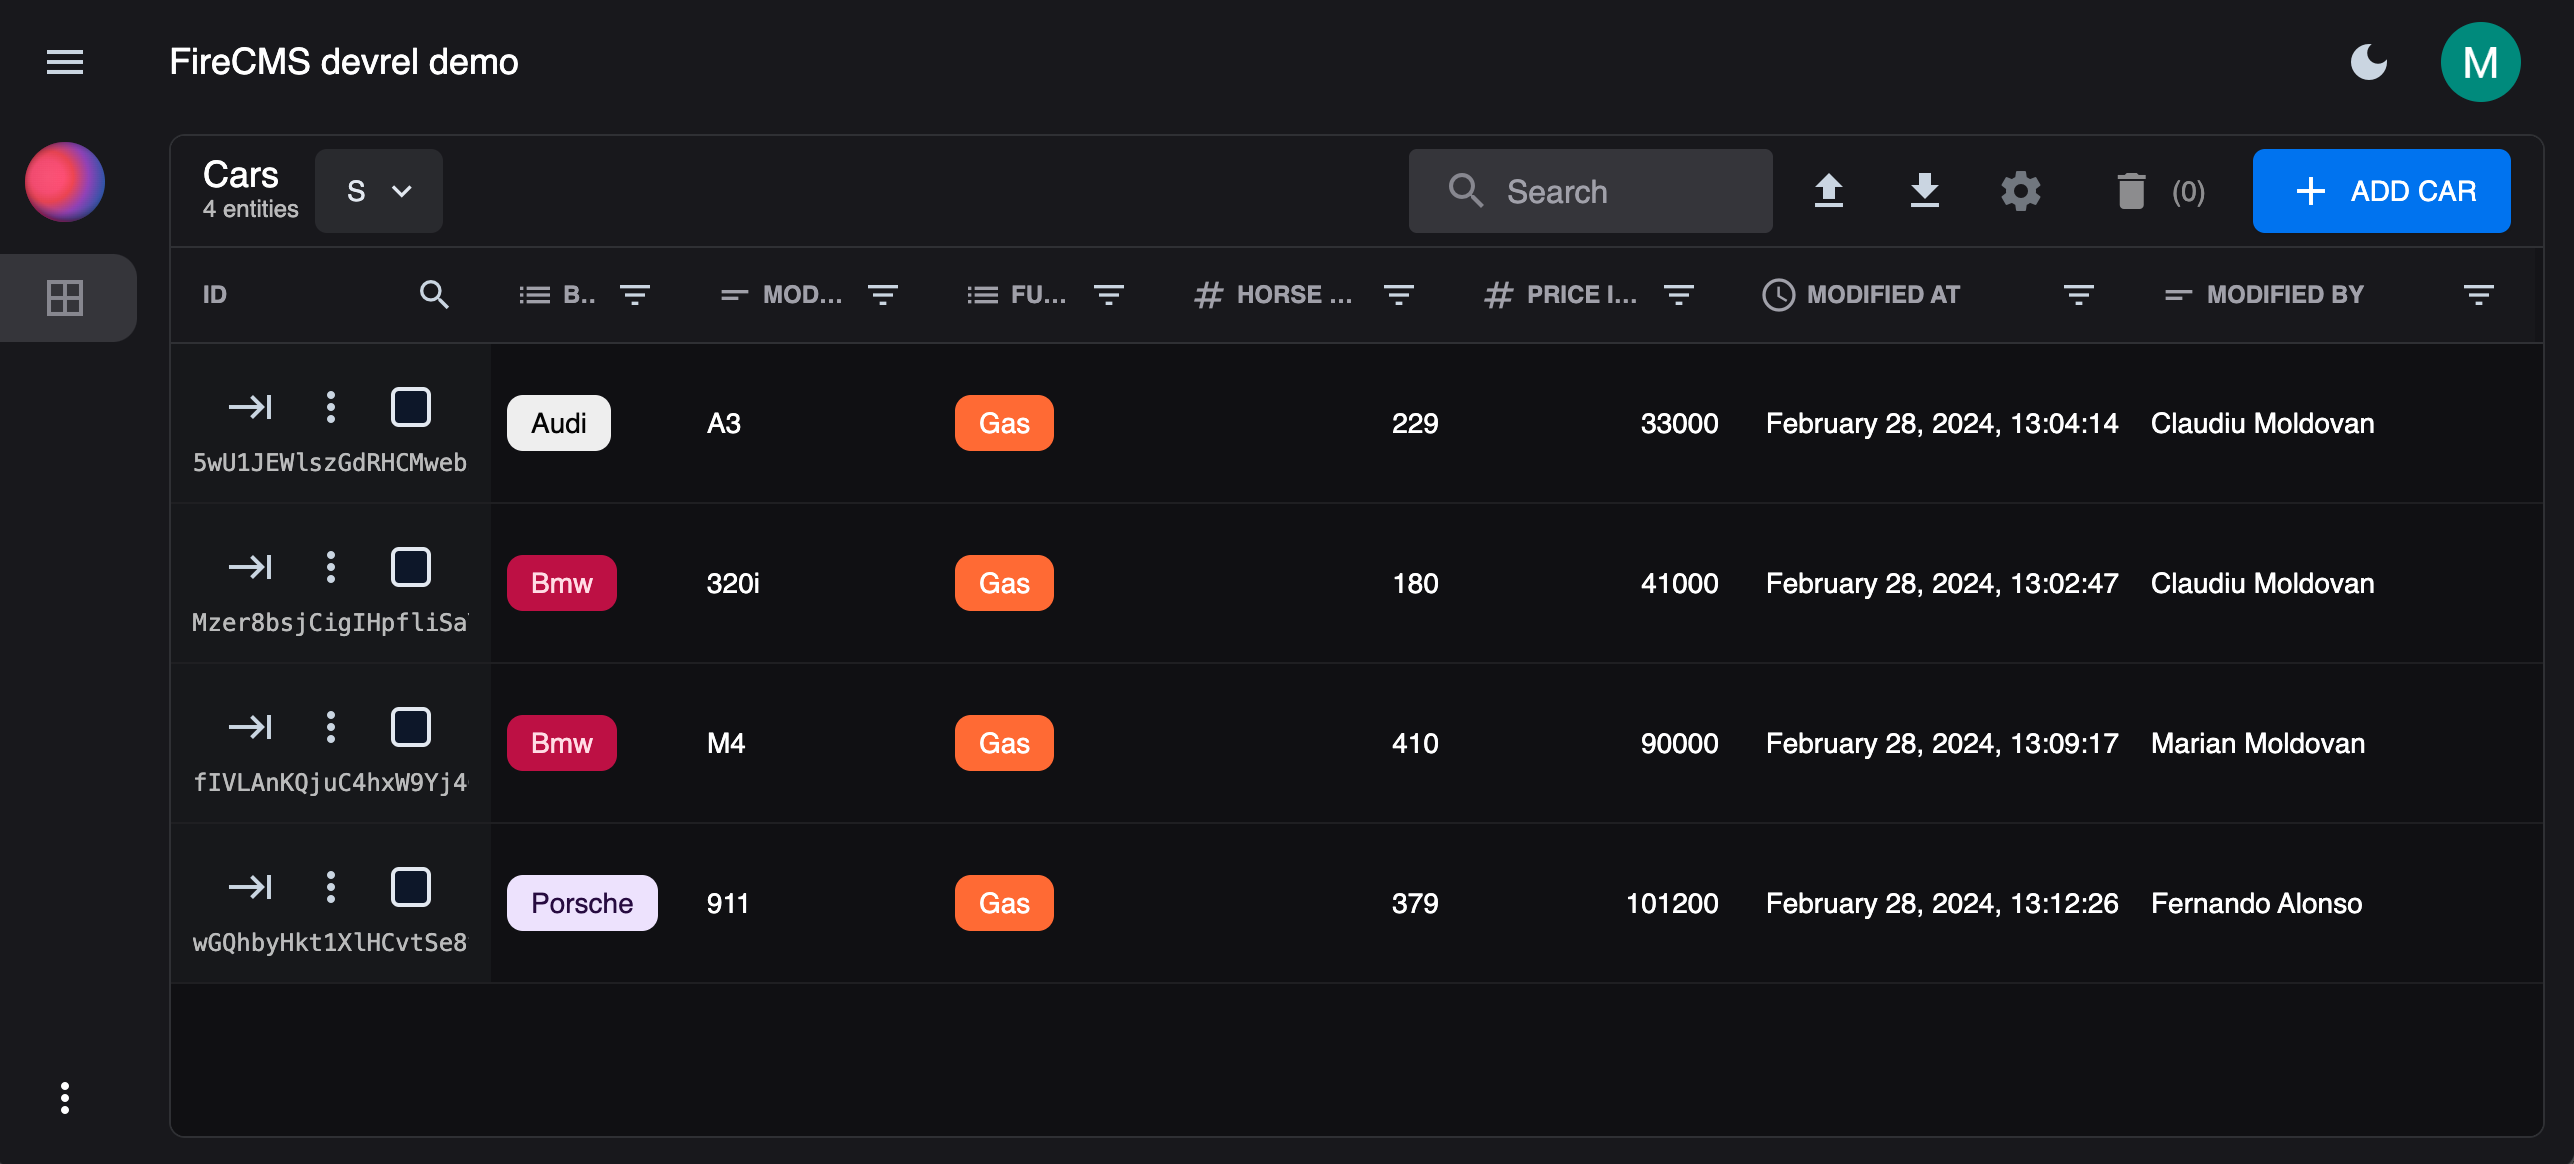Select the checkbox on the BMW 320i row
Image resolution: width=2574 pixels, height=1164 pixels.
click(x=410, y=566)
